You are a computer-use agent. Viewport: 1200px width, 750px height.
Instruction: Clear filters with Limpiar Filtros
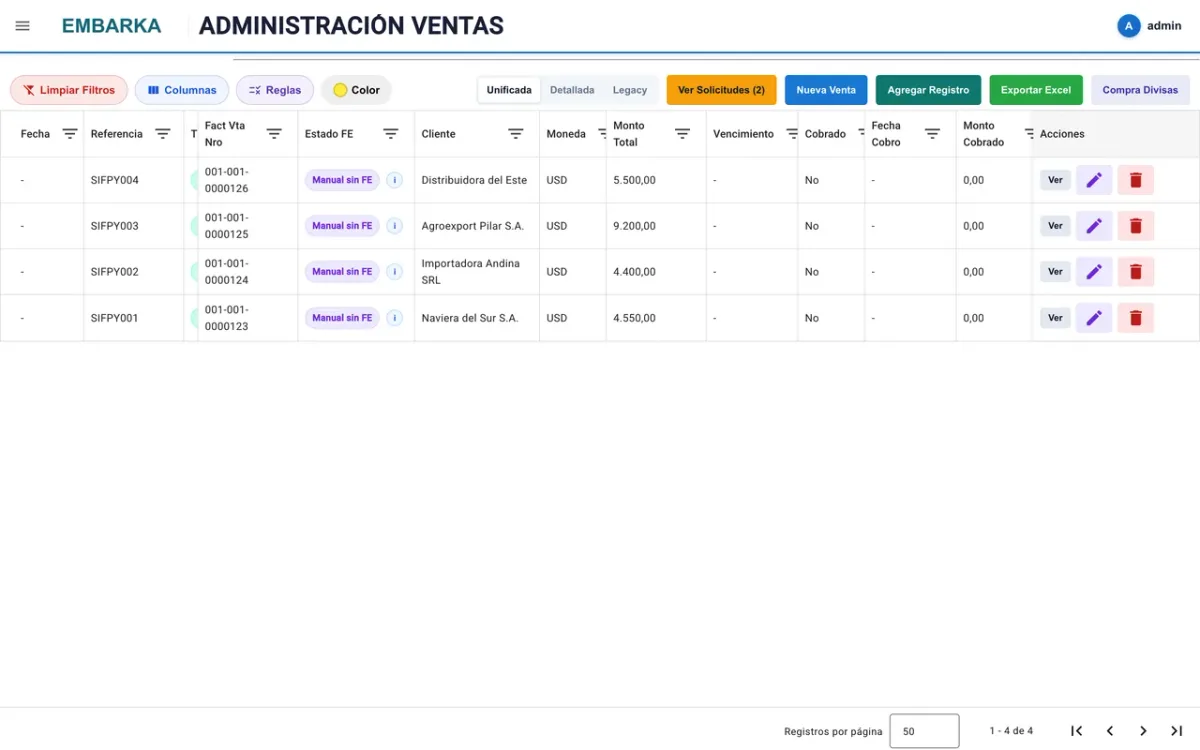[69, 90]
